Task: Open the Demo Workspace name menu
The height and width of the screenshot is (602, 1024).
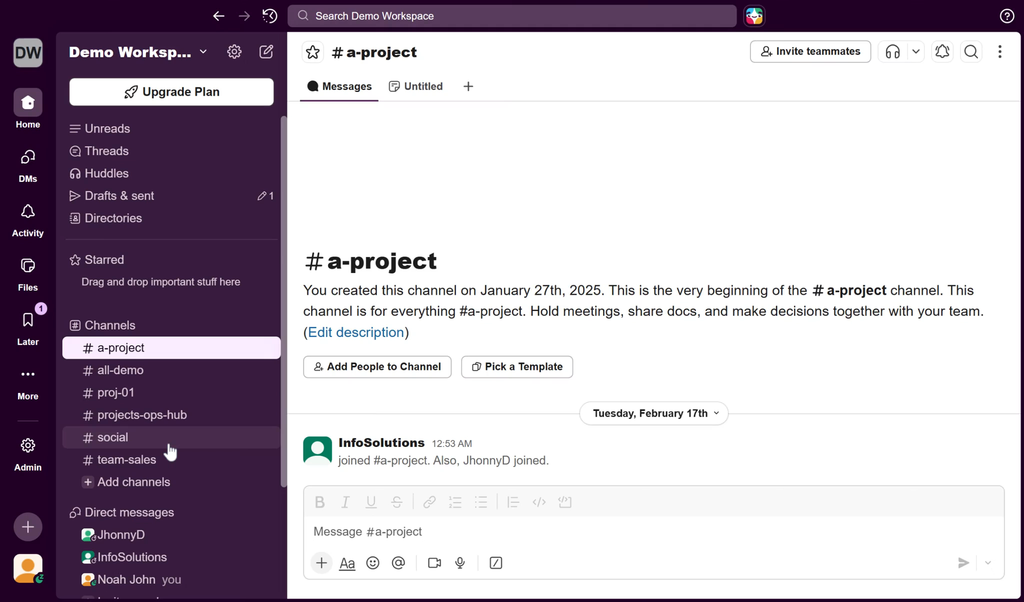Action: click(x=138, y=52)
